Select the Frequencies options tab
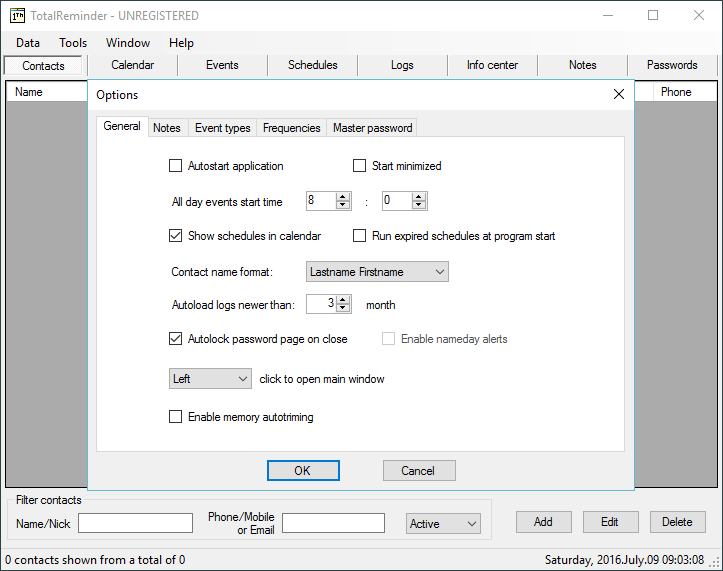The image size is (723, 571). [x=291, y=128]
